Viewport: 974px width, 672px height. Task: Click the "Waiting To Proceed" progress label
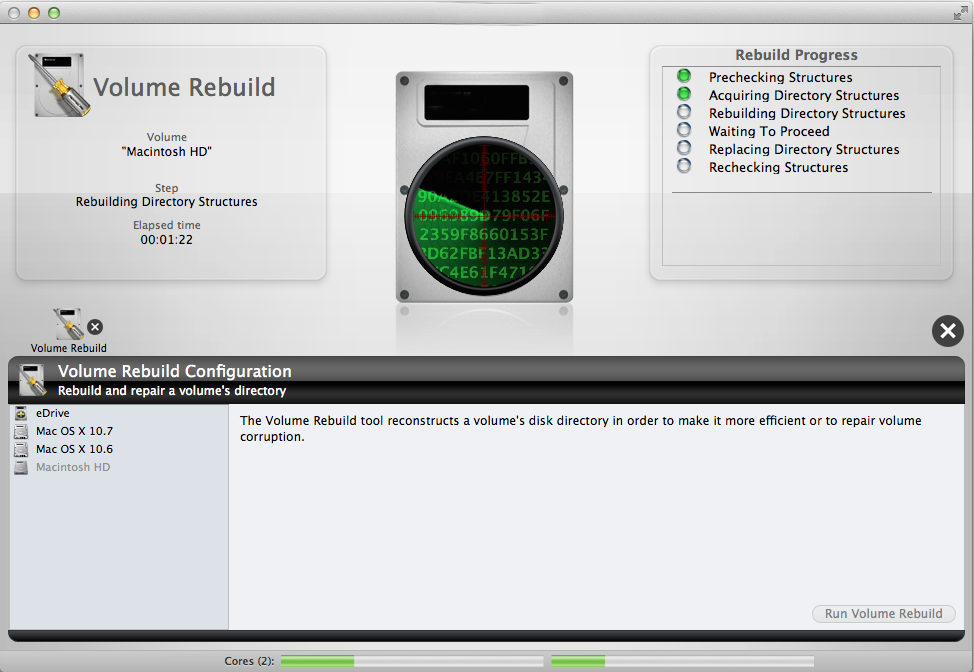[x=769, y=132]
